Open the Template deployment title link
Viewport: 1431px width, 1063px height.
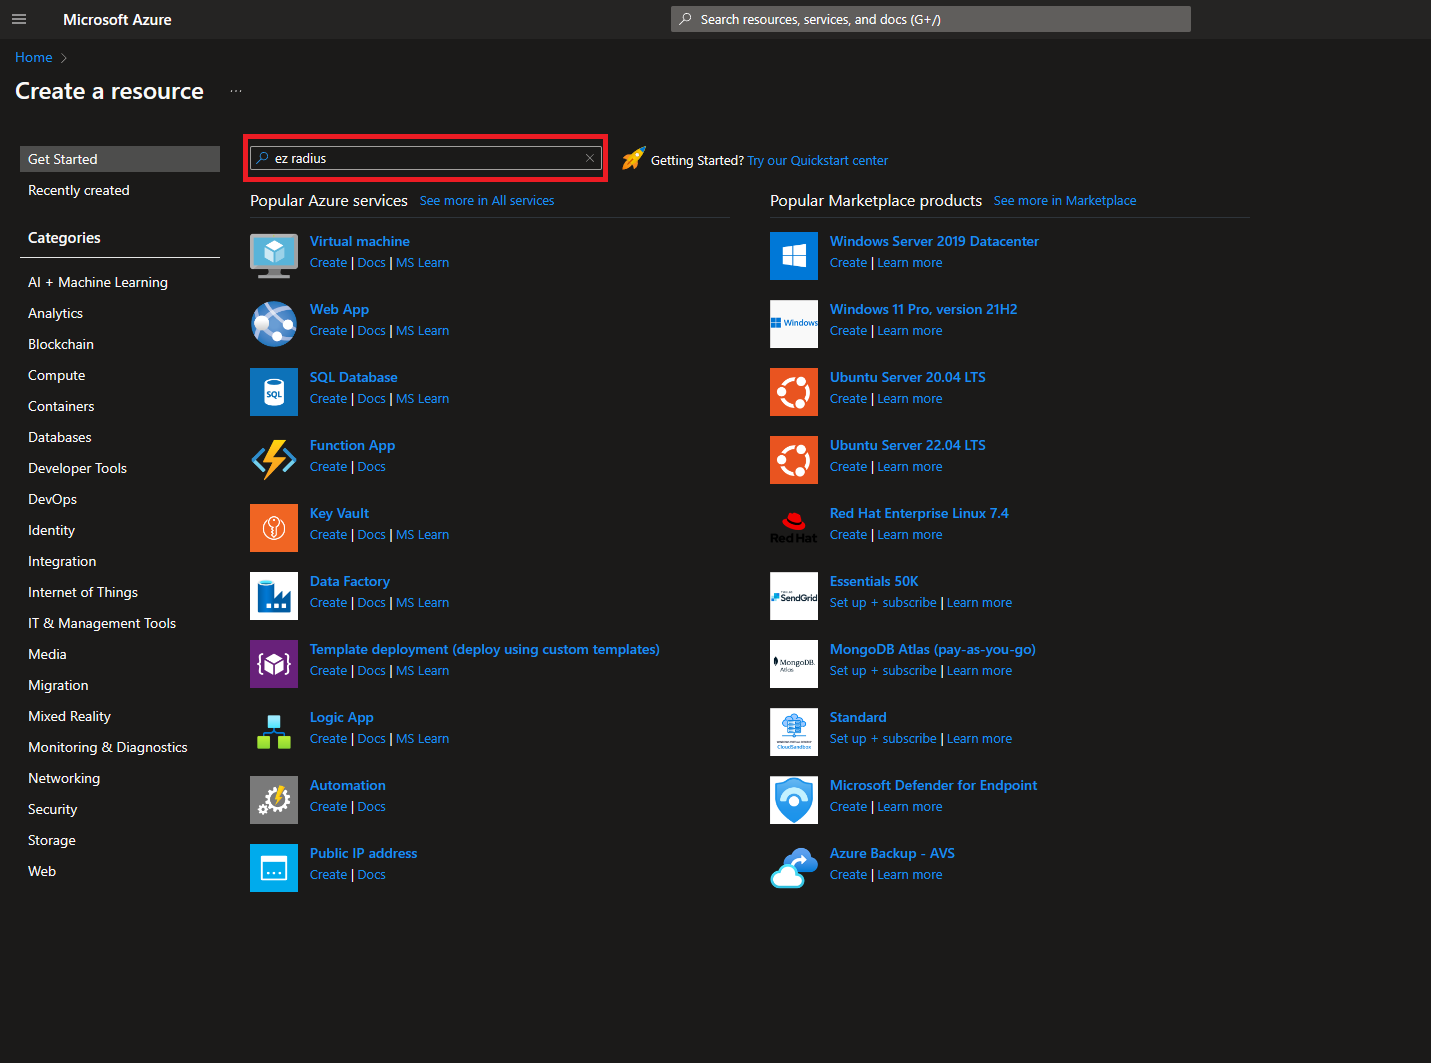[x=485, y=649]
